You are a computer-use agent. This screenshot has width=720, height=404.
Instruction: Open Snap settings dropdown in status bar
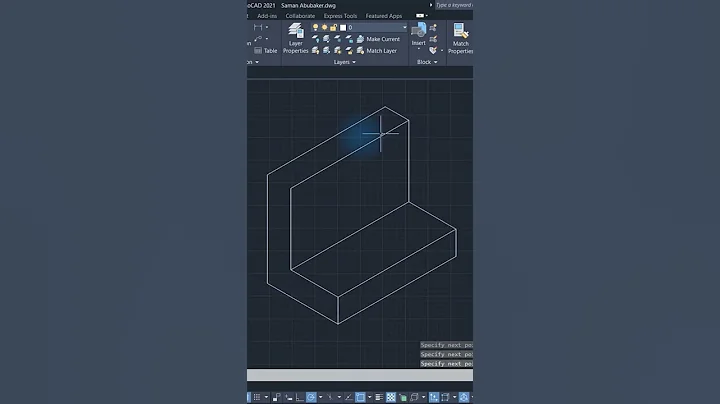click(x=266, y=397)
